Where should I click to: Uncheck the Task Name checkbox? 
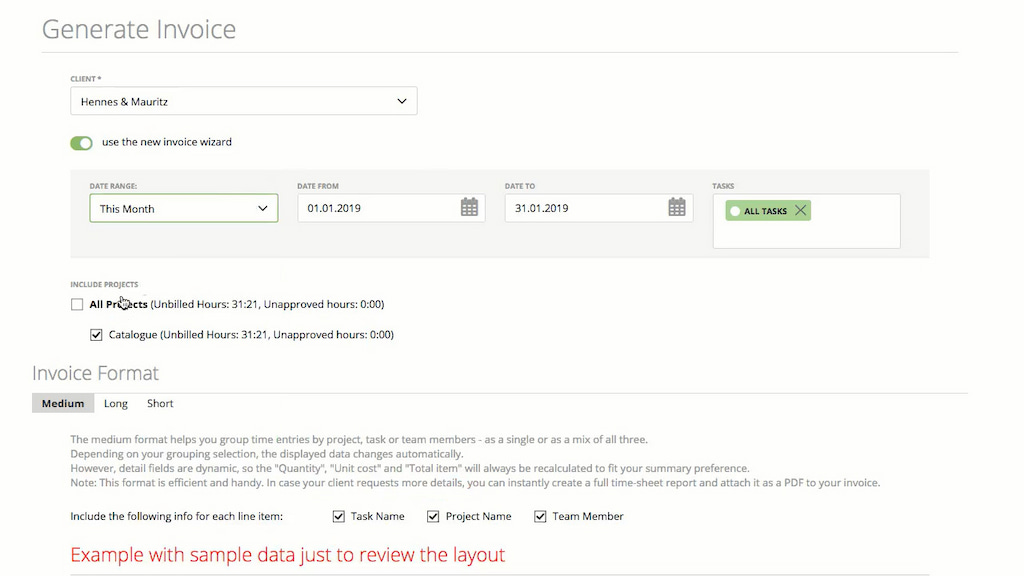click(x=339, y=516)
